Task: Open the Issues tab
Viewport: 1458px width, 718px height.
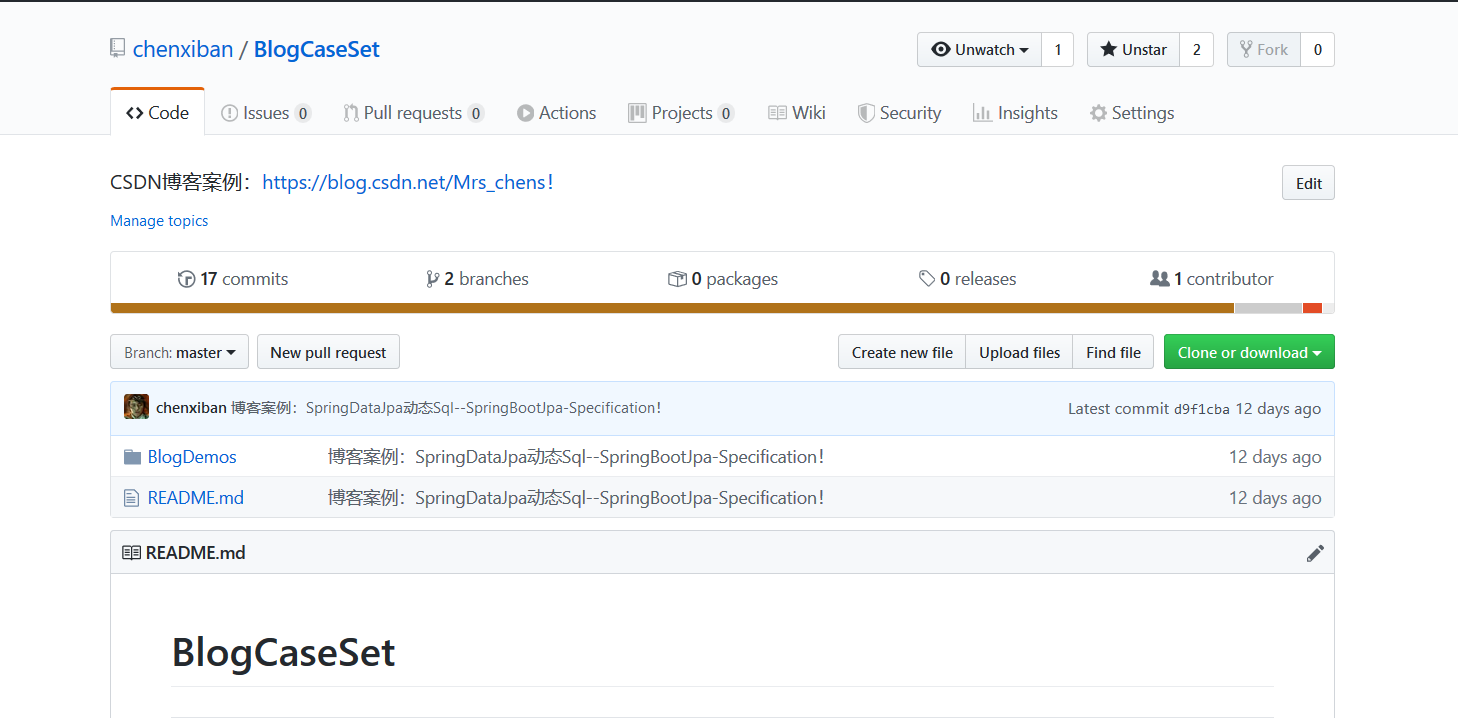Action: click(x=266, y=113)
